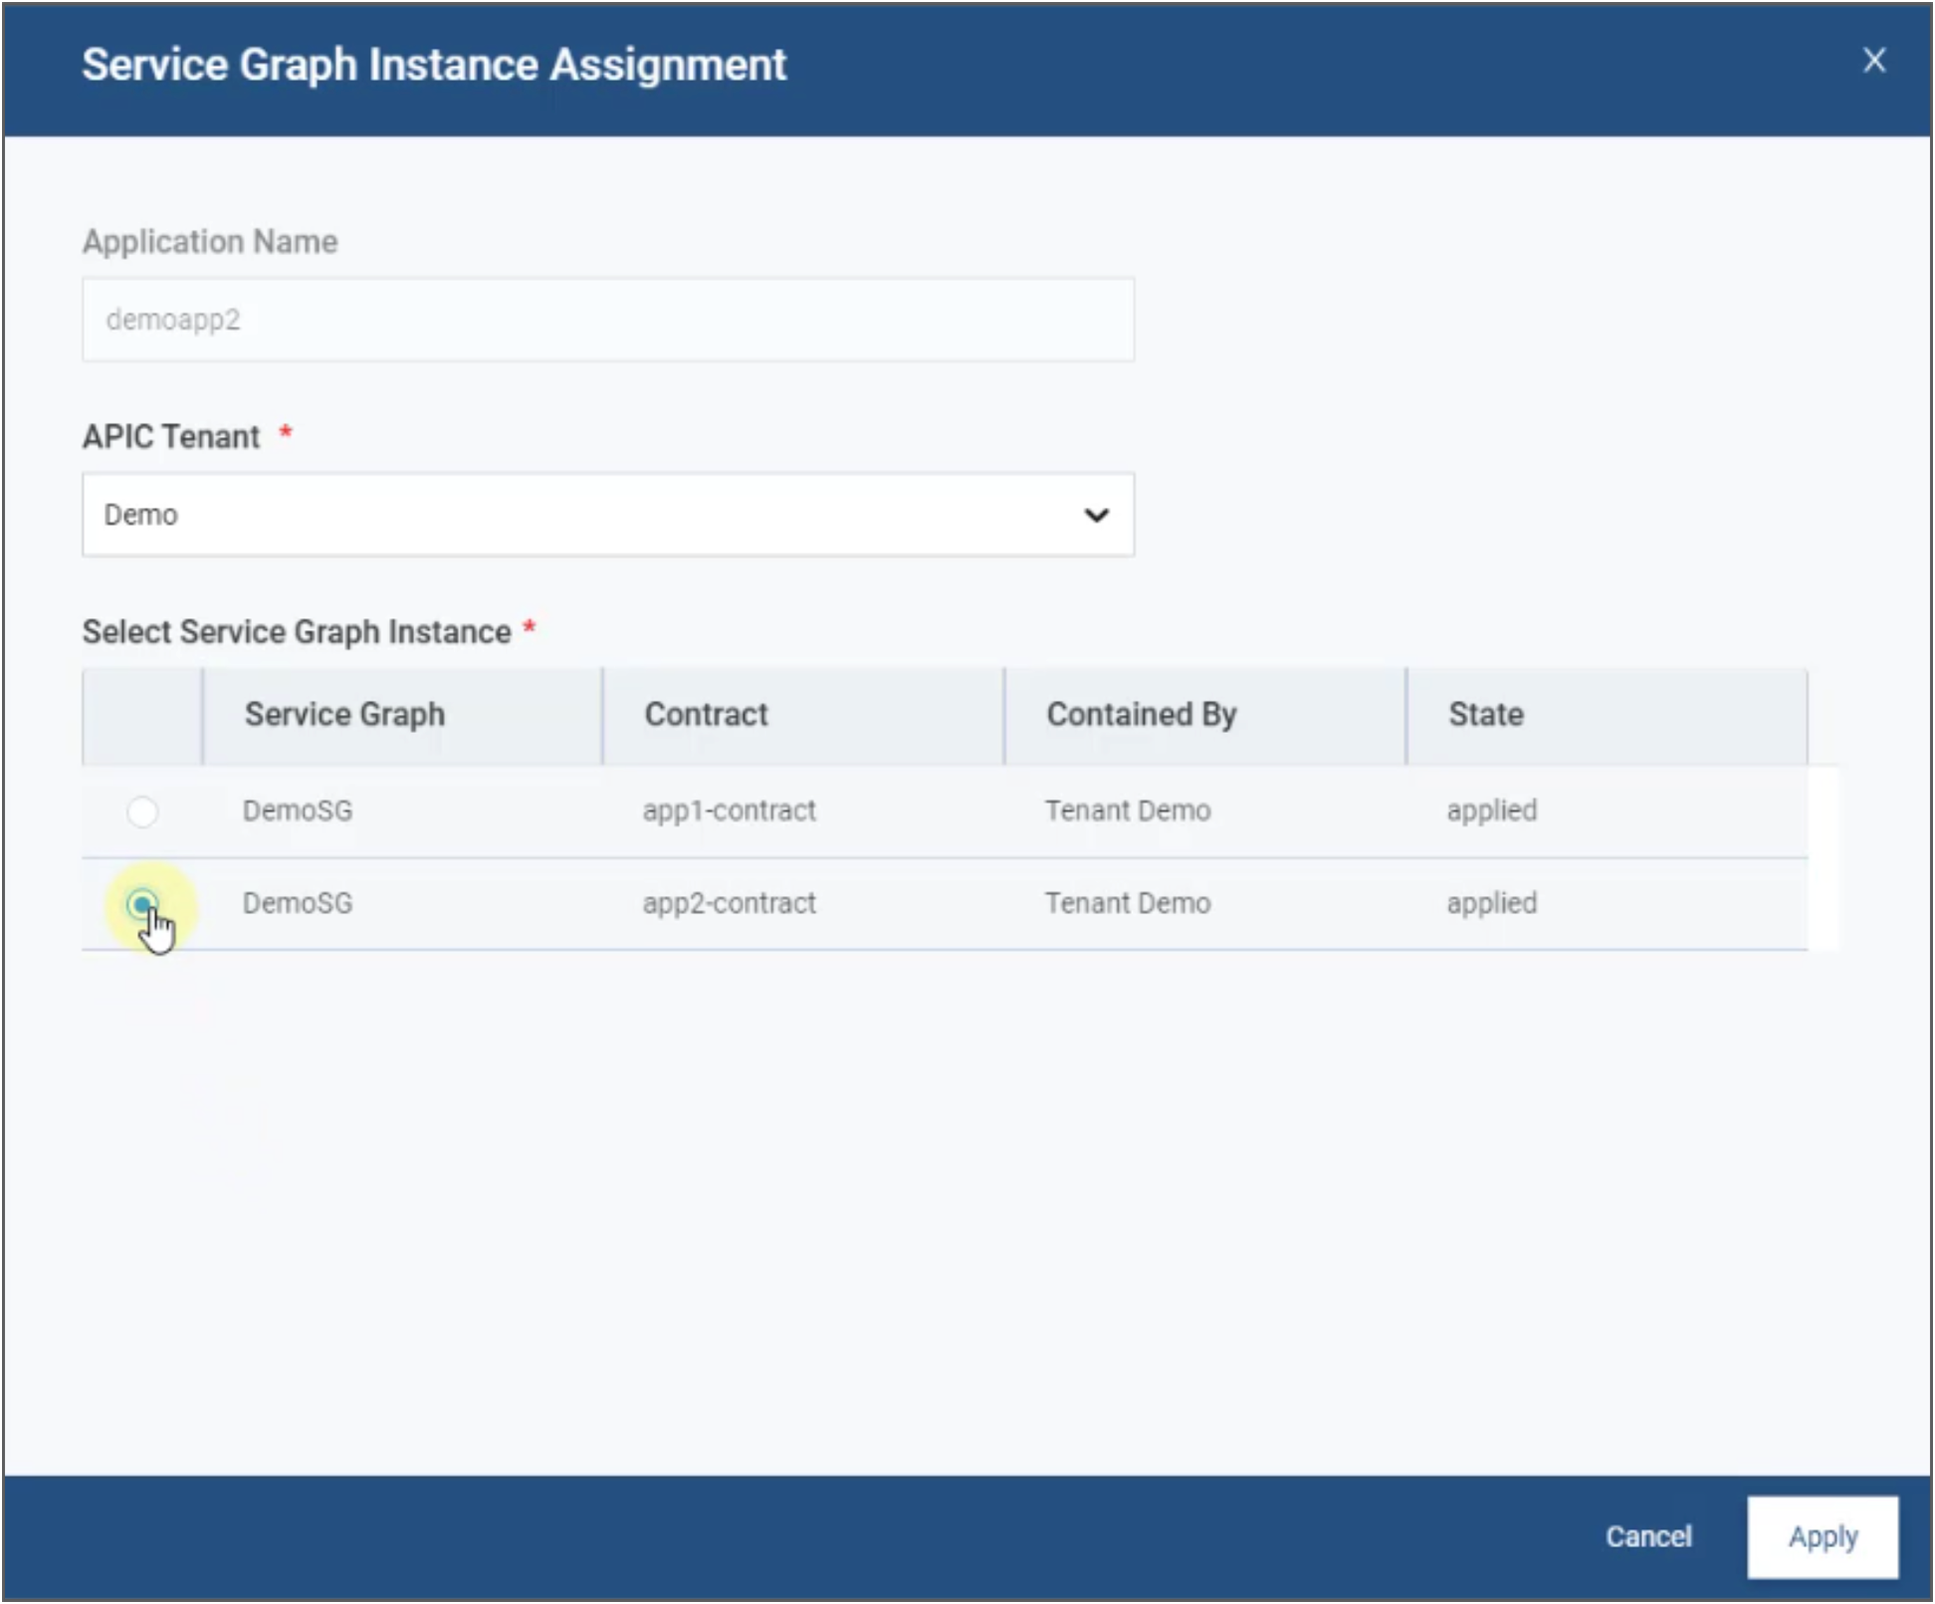Viewport: 1935px width, 1604px height.
Task: Click the Contained By column header
Action: coord(1206,715)
